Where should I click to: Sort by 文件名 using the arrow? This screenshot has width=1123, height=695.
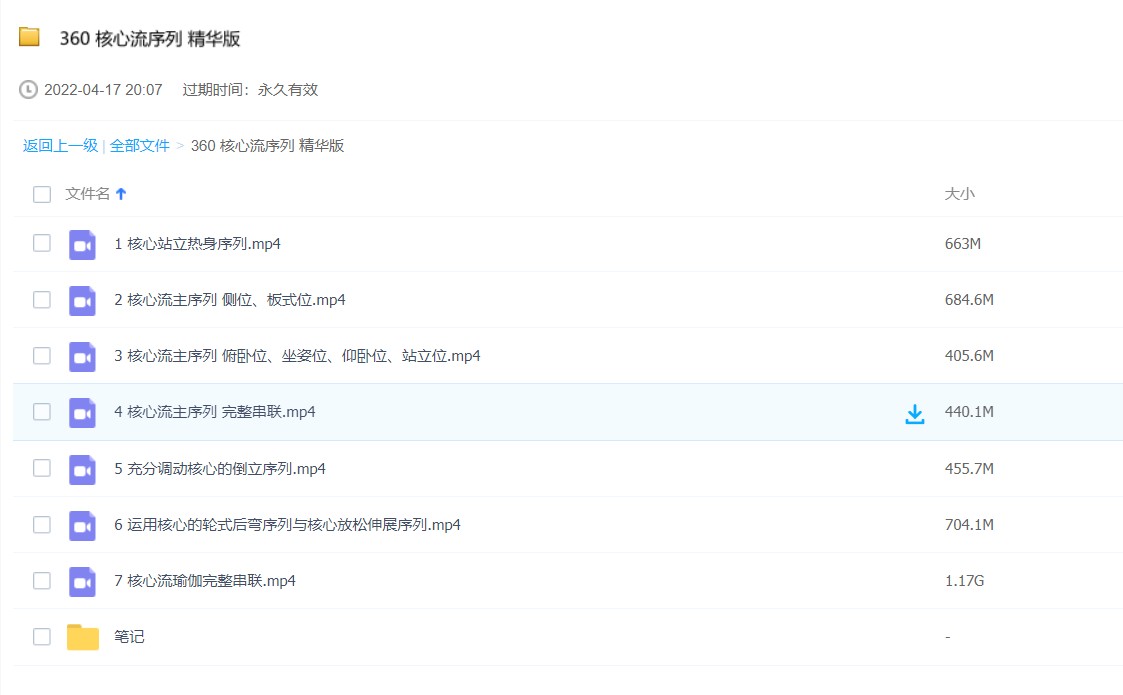(121, 194)
